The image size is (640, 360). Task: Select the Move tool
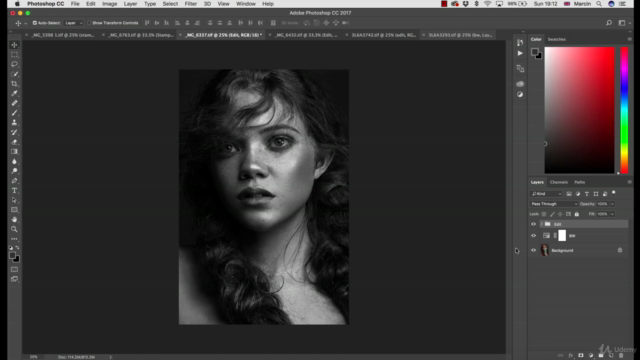point(14,45)
